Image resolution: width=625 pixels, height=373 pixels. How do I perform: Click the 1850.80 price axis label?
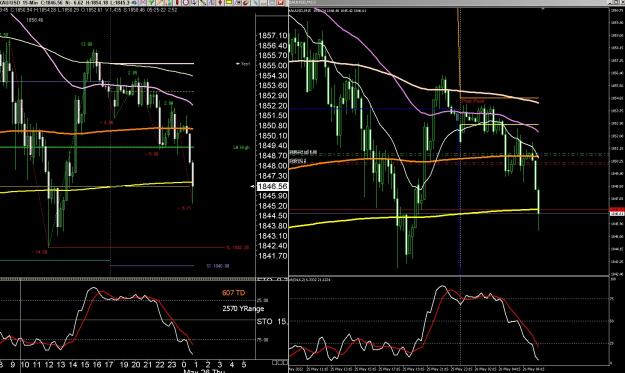(273, 126)
